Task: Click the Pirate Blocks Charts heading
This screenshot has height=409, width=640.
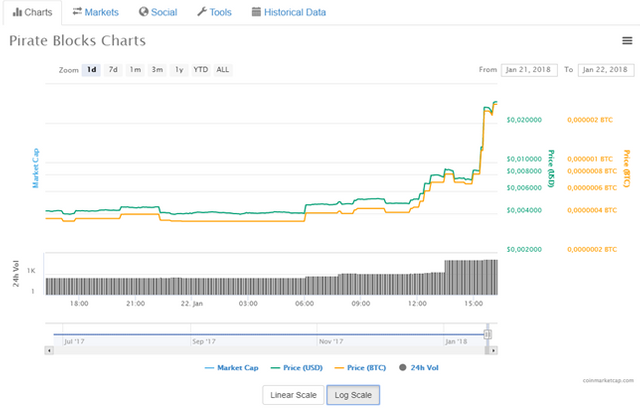Action: (x=78, y=41)
